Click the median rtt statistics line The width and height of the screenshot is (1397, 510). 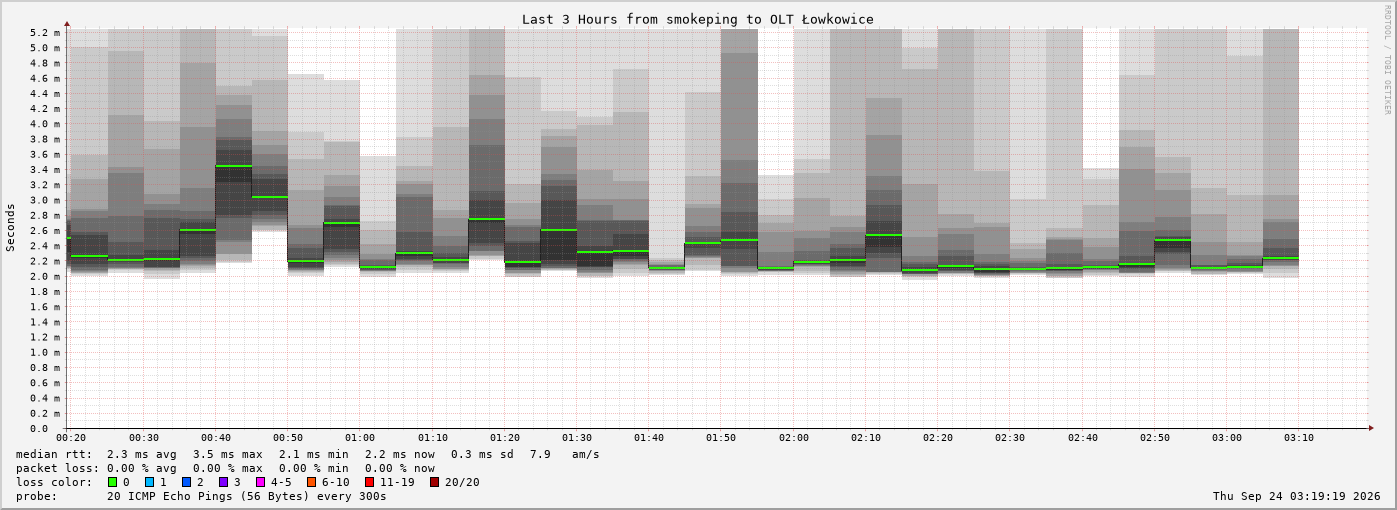point(308,454)
